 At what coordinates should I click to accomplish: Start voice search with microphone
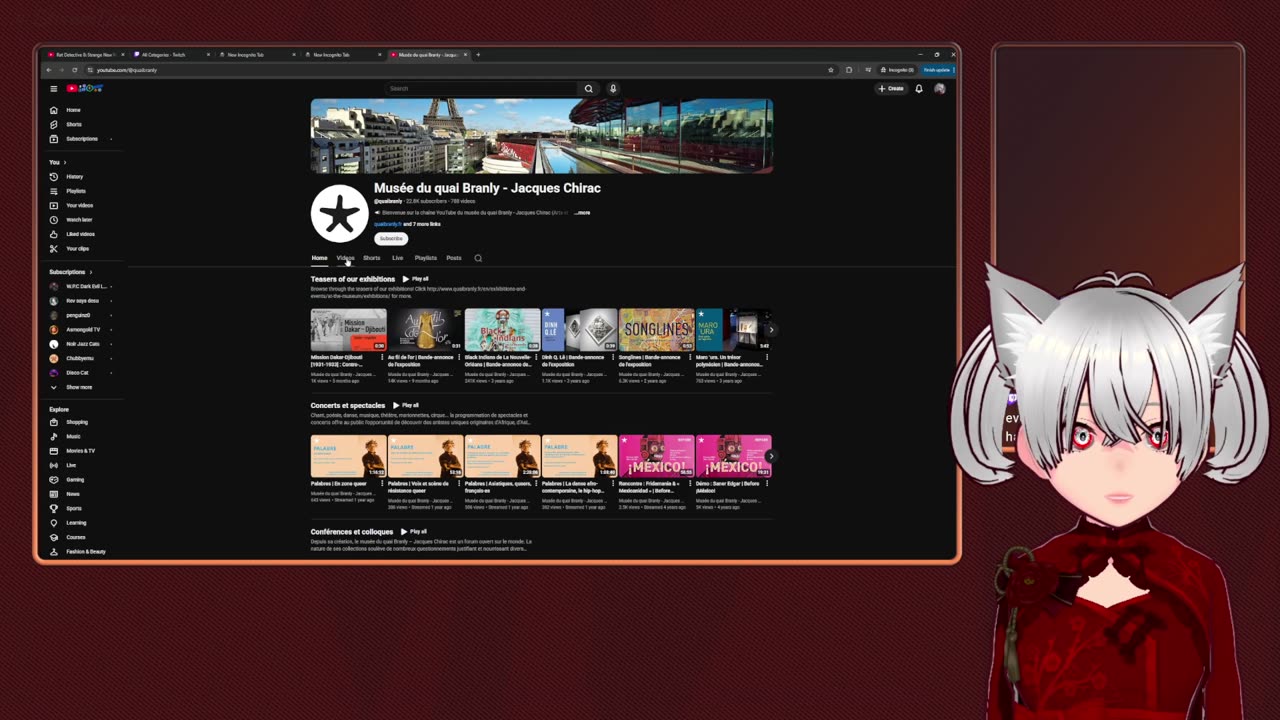click(x=613, y=88)
